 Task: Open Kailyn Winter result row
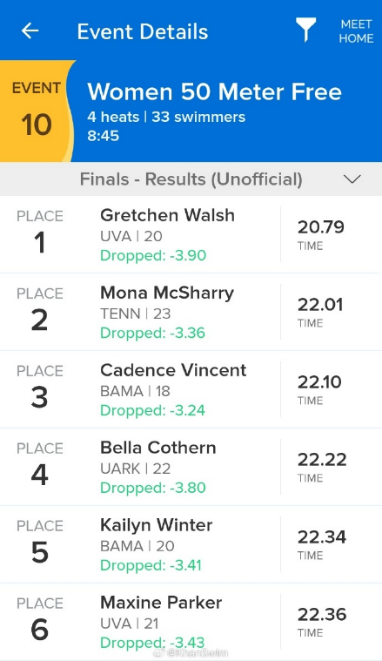(191, 545)
